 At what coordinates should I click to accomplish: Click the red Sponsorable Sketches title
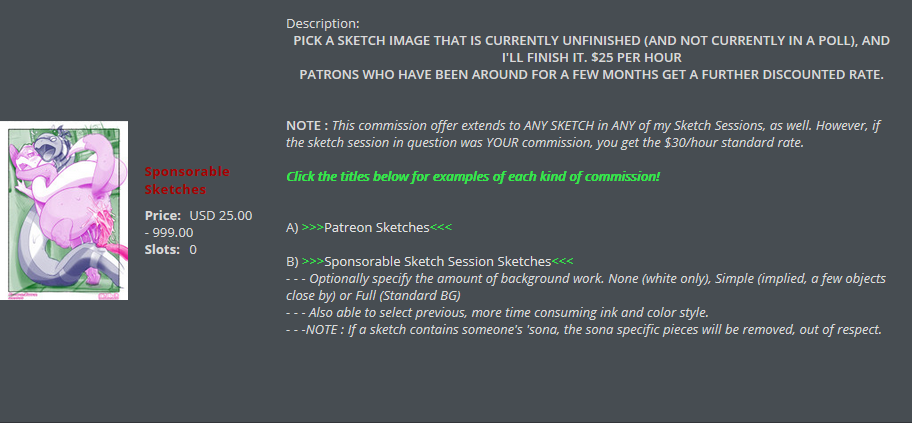click(x=187, y=180)
